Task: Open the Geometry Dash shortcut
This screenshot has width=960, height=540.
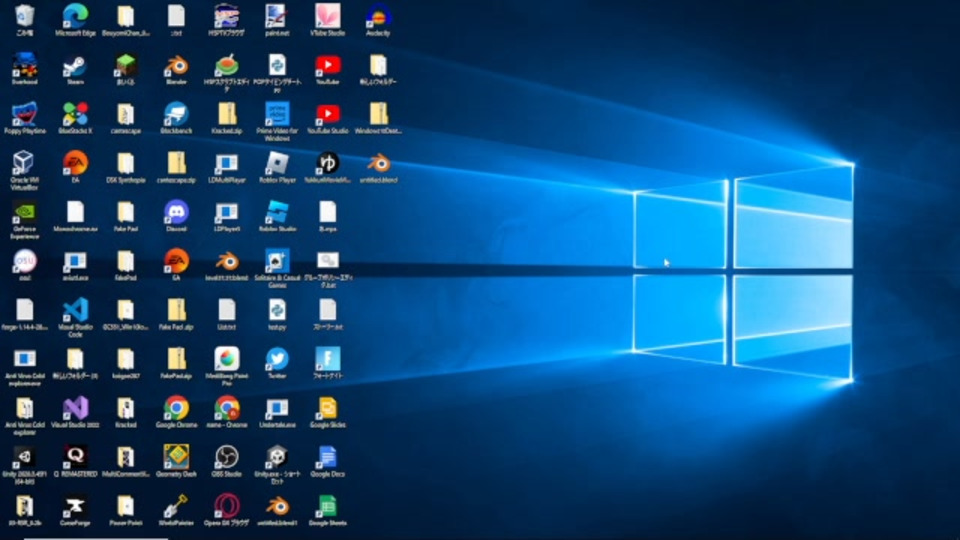Action: point(176,457)
